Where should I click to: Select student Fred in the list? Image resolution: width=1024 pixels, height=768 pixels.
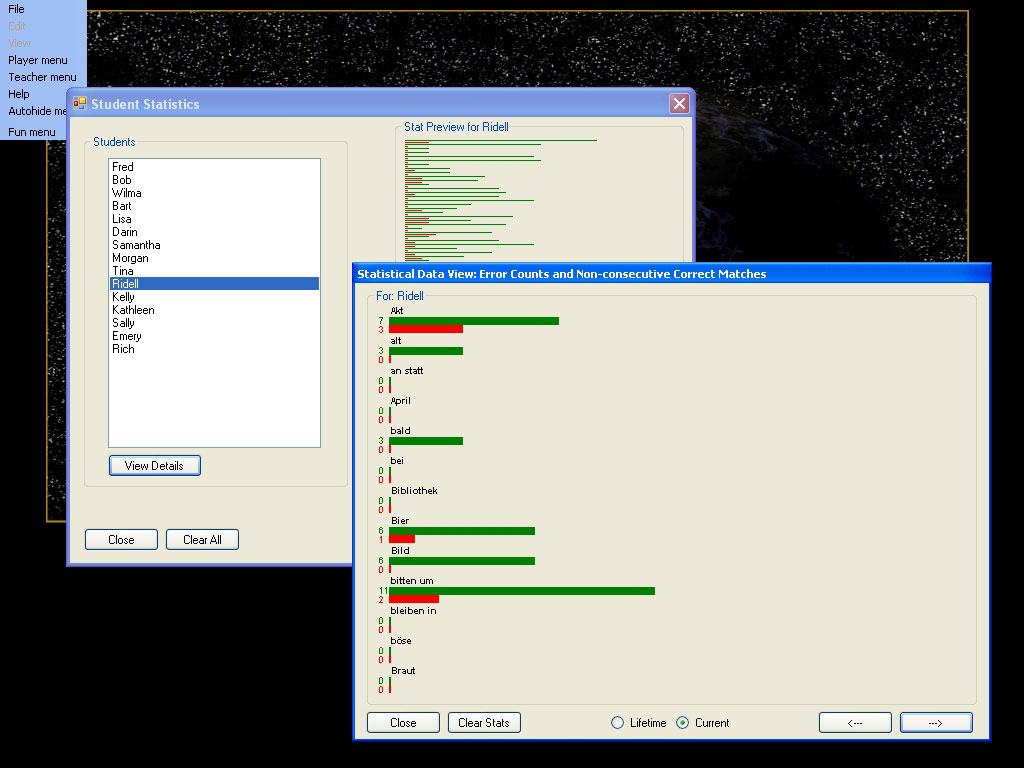click(x=123, y=167)
